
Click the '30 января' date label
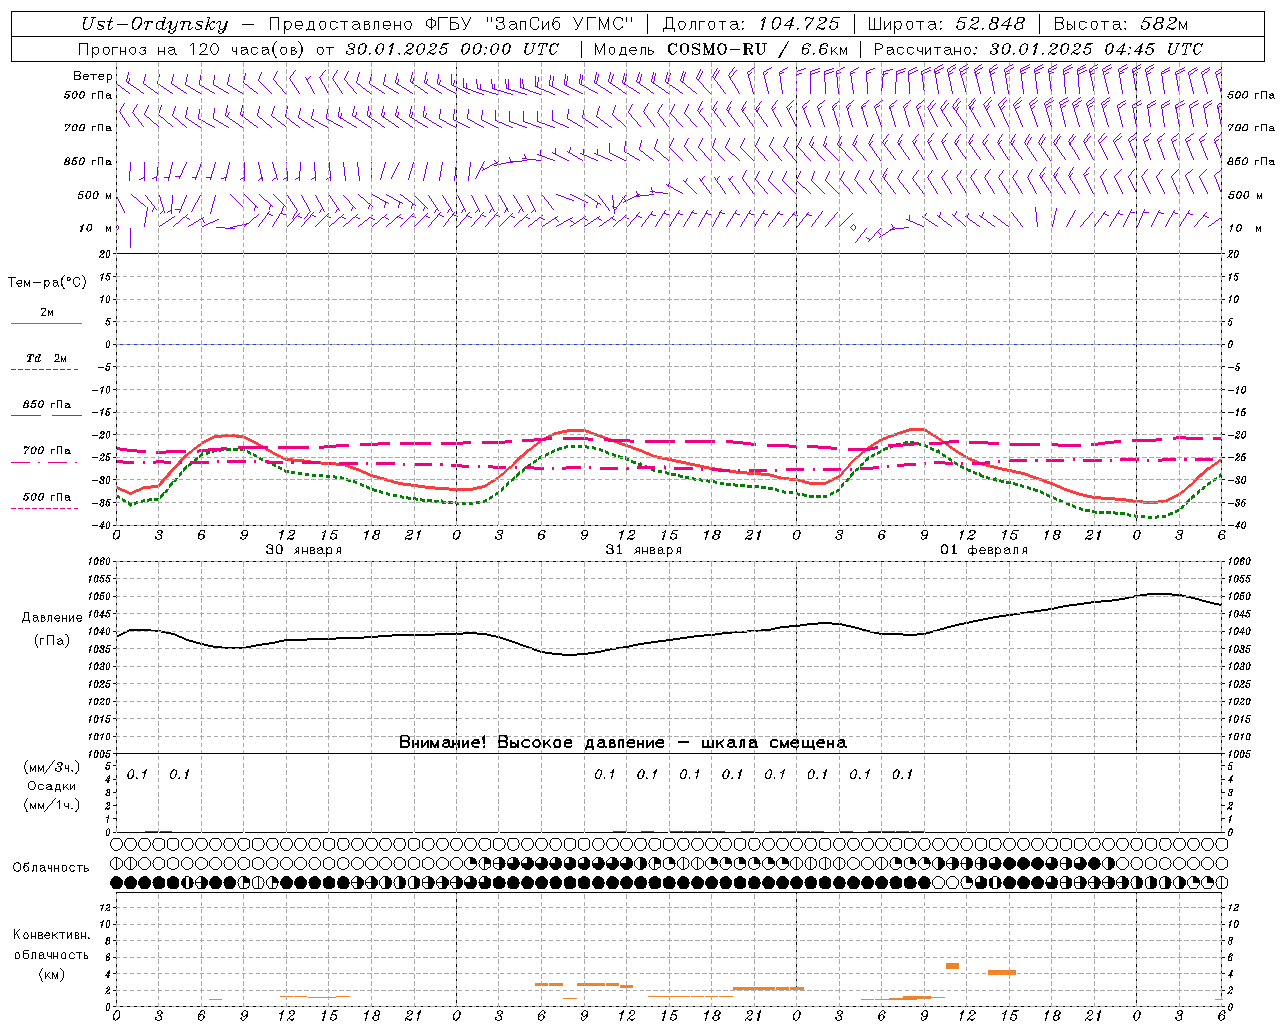303,550
